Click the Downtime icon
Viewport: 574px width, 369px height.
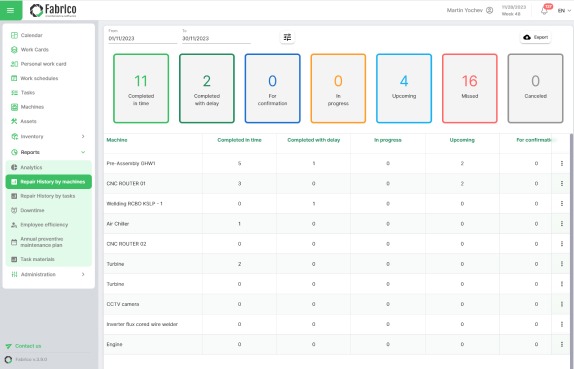14,210
